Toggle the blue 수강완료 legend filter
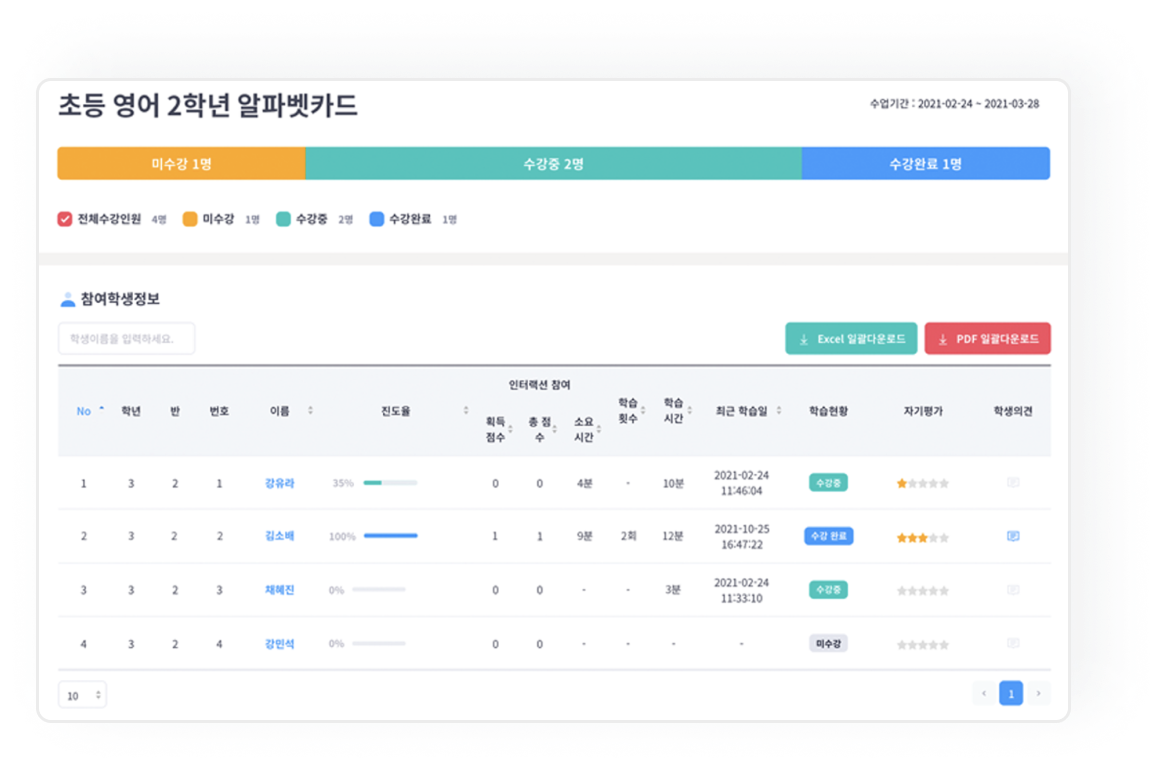This screenshot has width=1161, height=771. 377,219
